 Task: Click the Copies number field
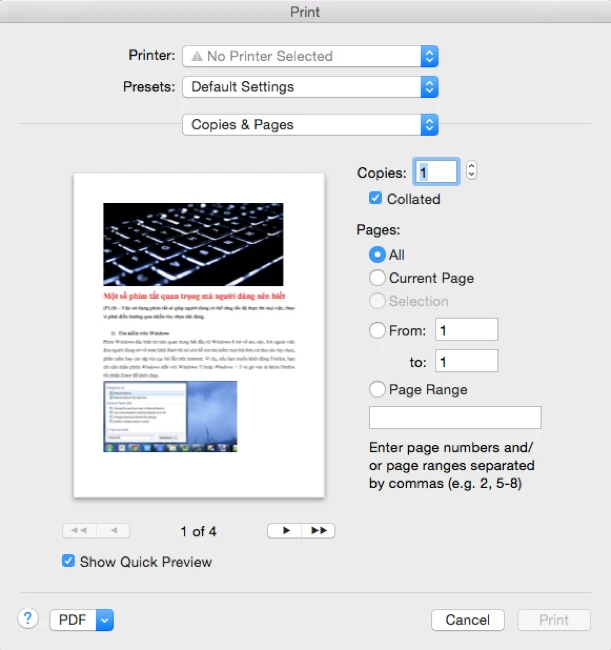437,172
